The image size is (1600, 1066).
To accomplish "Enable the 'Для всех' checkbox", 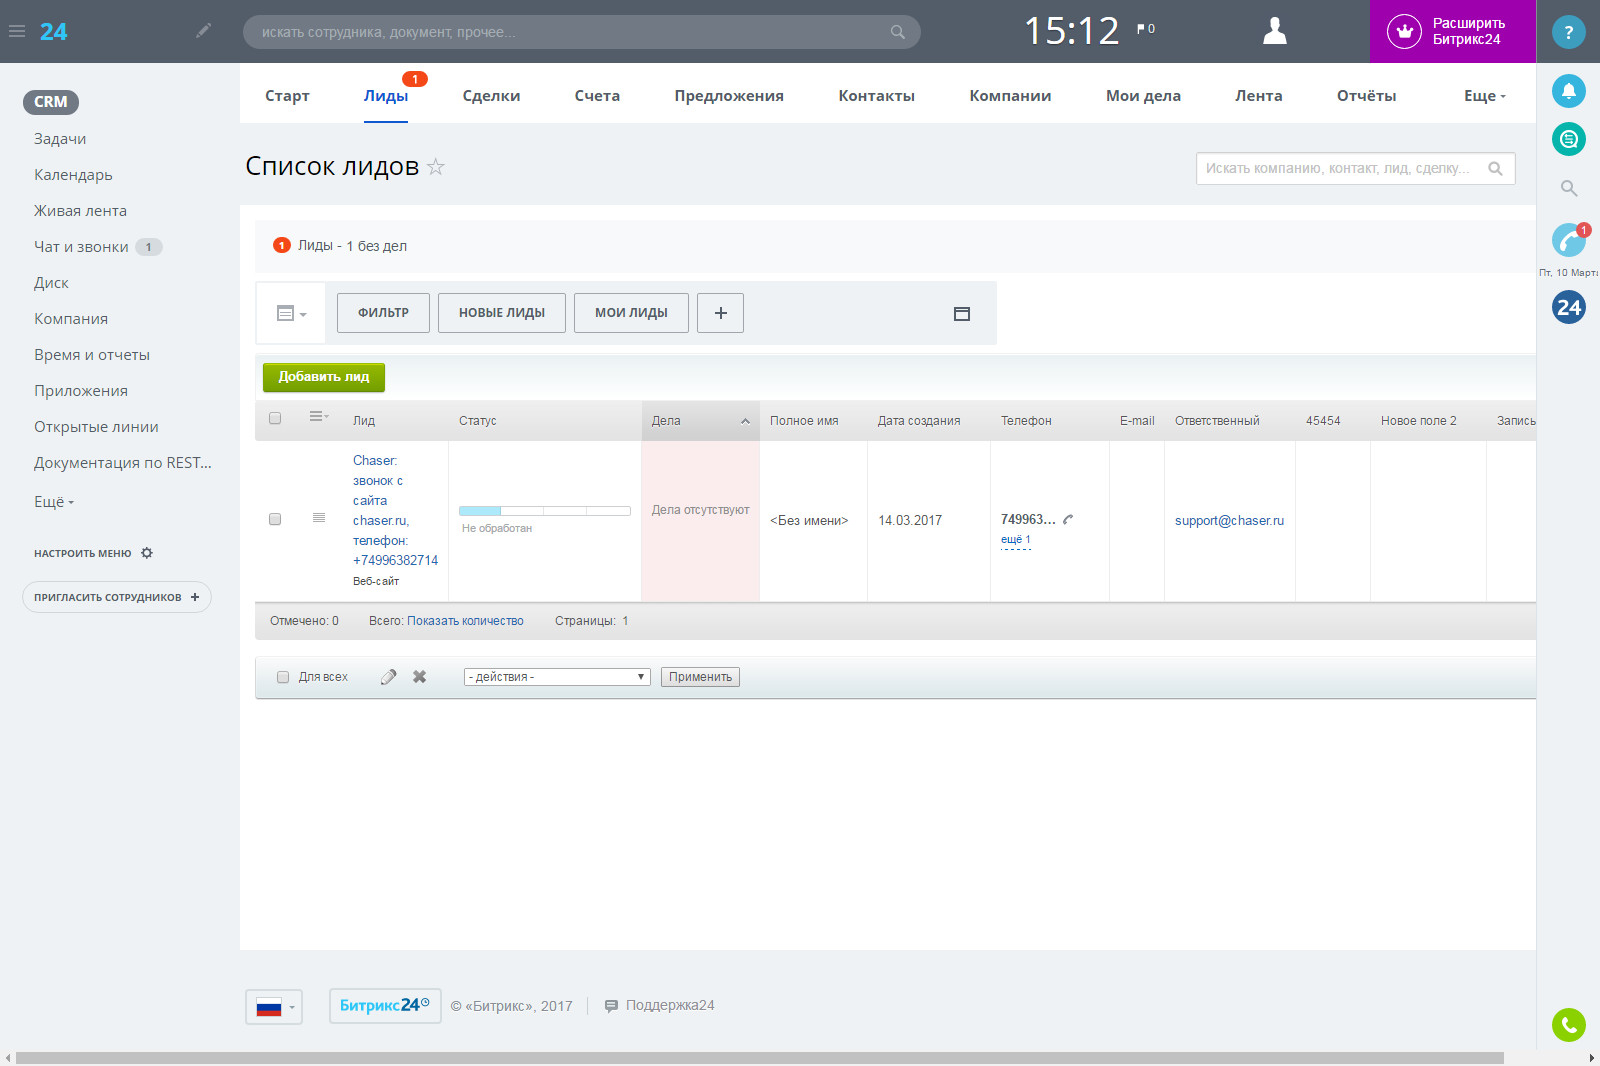I will (x=283, y=677).
